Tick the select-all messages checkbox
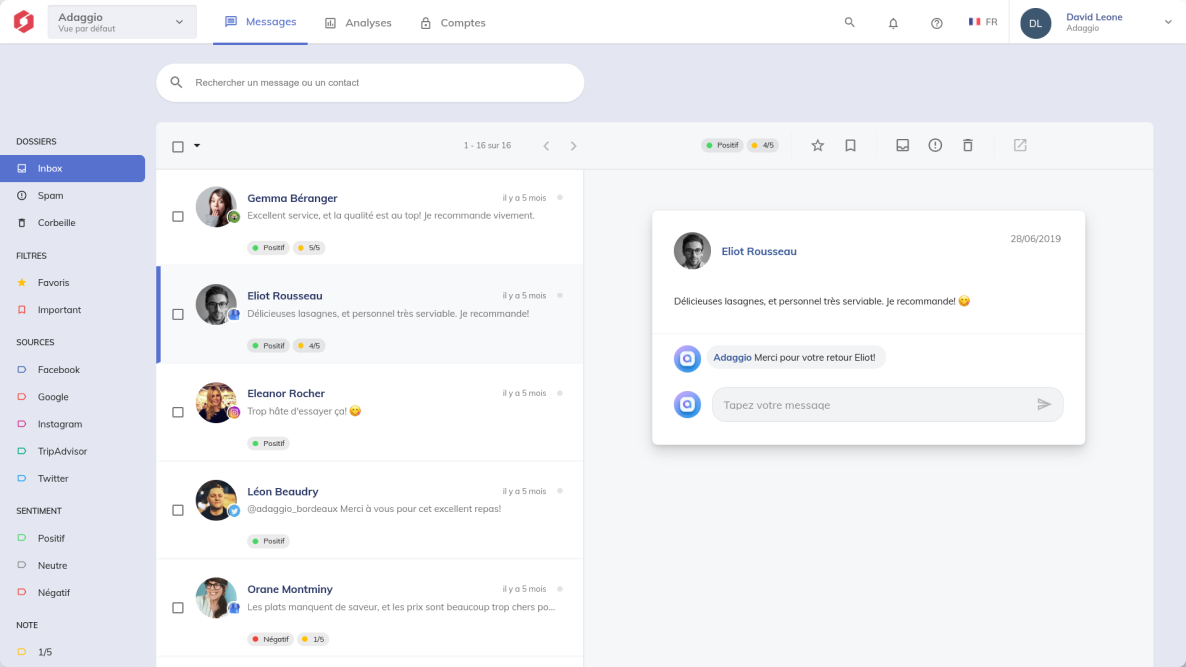Image resolution: width=1186 pixels, height=667 pixels. pyautogui.click(x=178, y=147)
